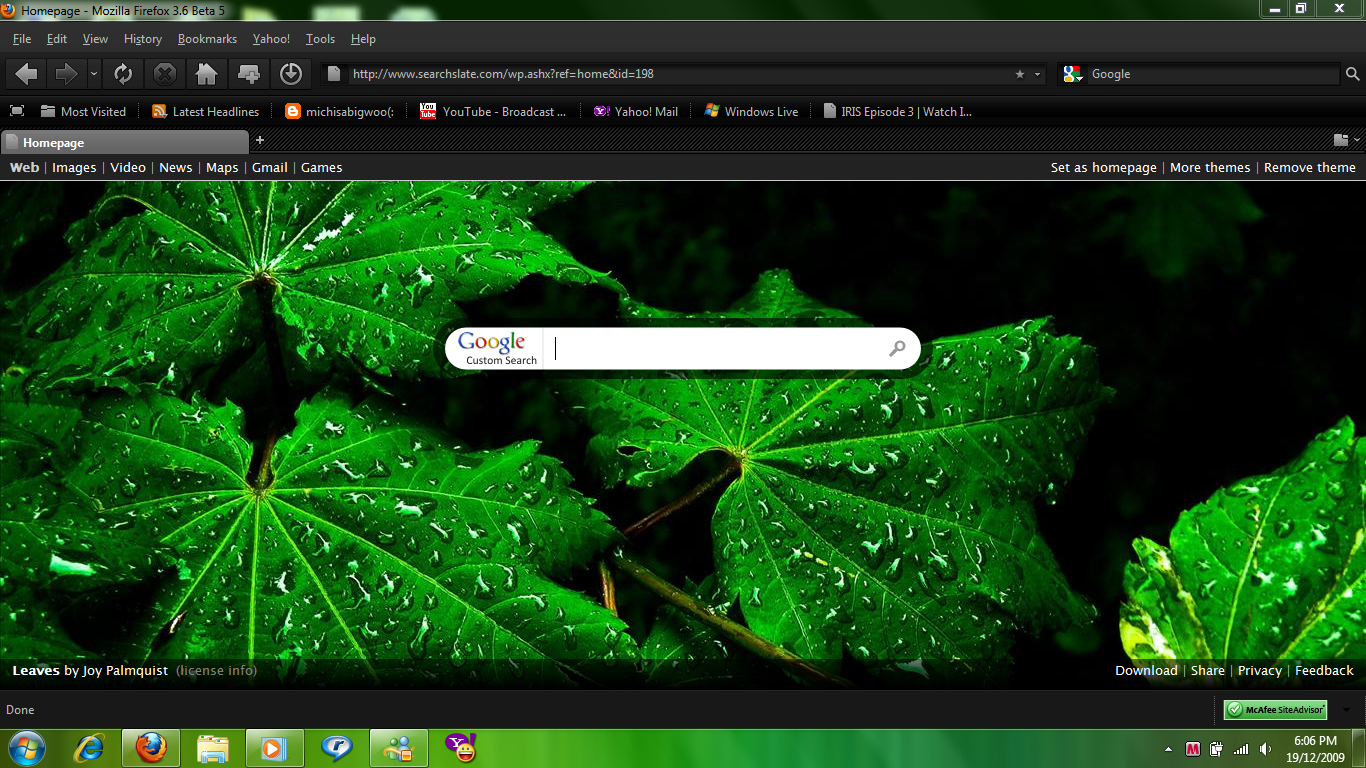The image size is (1366, 768).
Task: Bookmark this page with the star
Action: (x=1020, y=74)
